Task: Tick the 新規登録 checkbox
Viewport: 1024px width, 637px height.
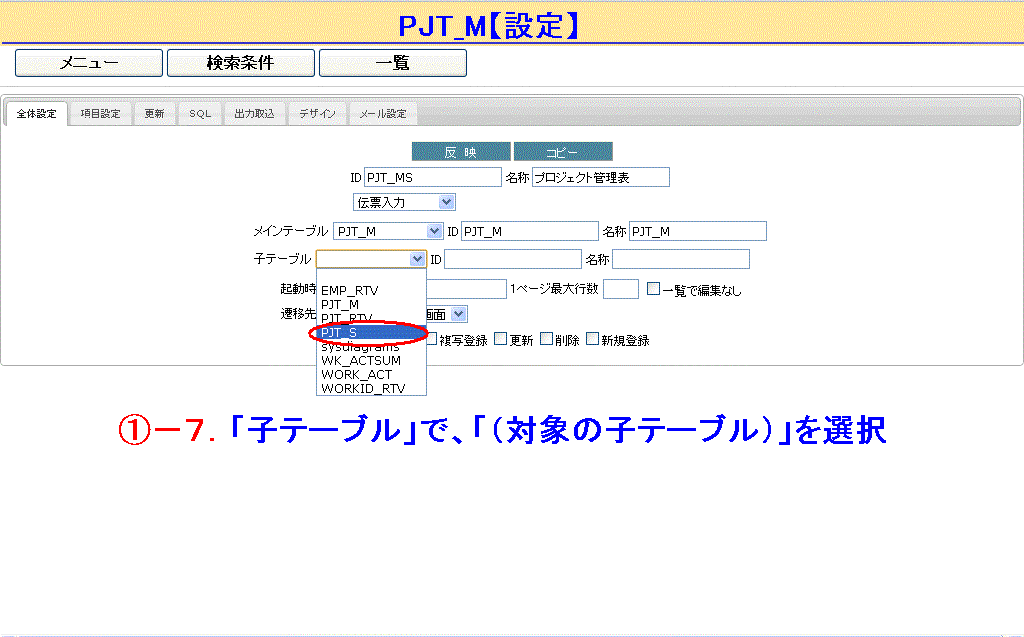Action: (x=593, y=339)
